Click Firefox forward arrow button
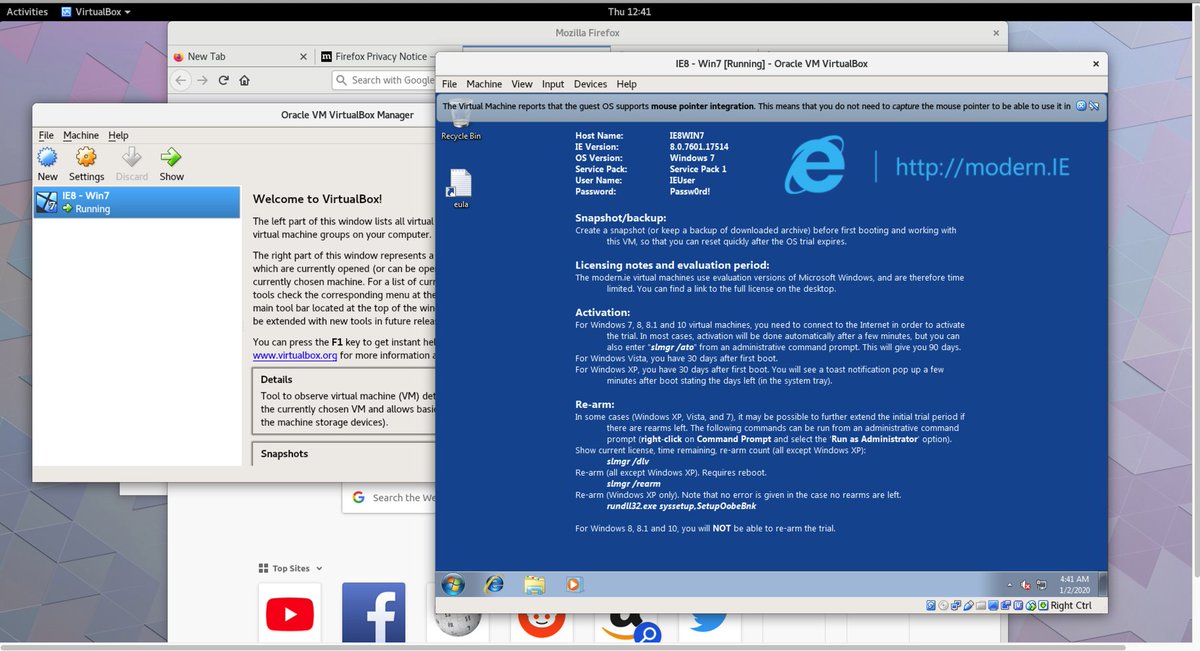The width and height of the screenshot is (1200, 651). (203, 80)
